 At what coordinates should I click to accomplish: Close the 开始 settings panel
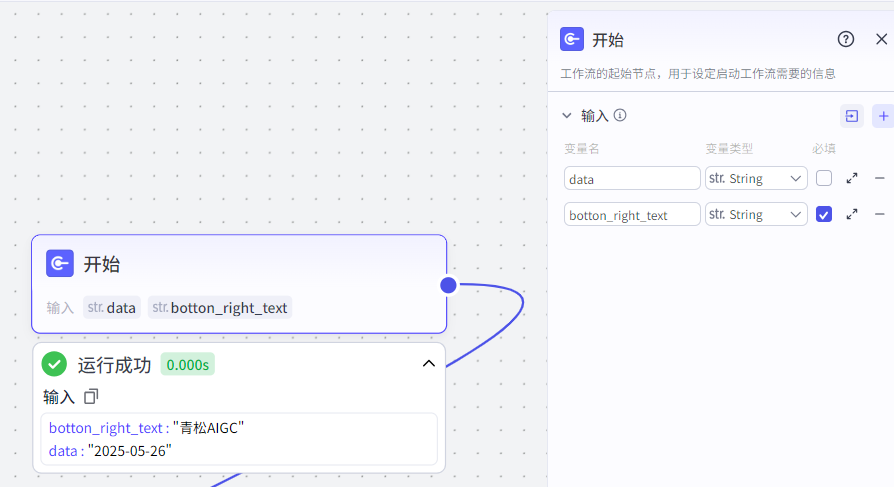881,39
